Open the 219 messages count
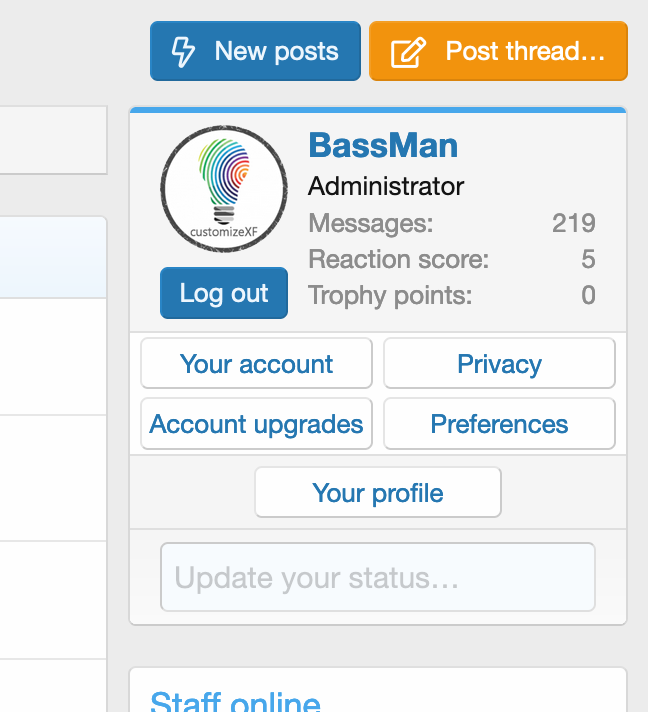Screen dimensions: 648x712 click(x=573, y=223)
